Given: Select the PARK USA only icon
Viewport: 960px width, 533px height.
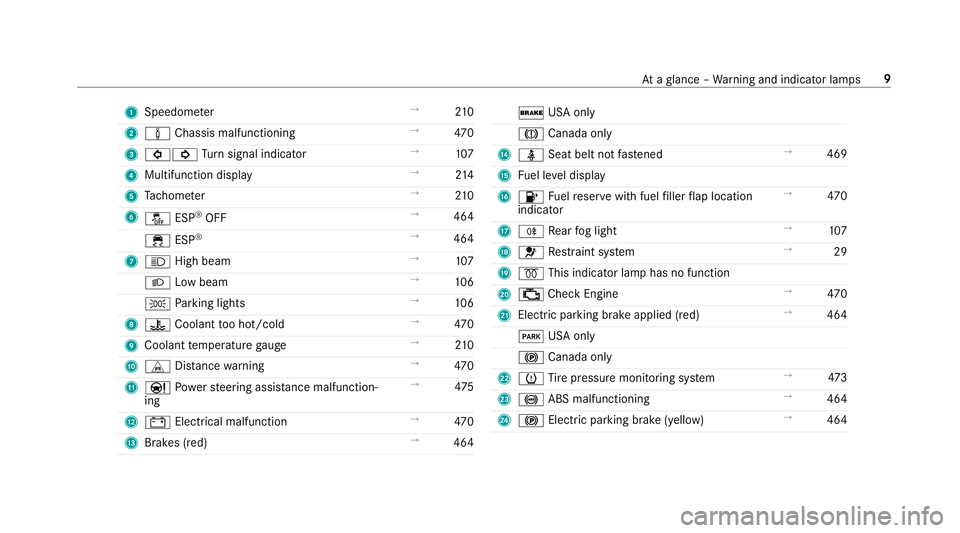Looking at the screenshot, I should click(531, 337).
